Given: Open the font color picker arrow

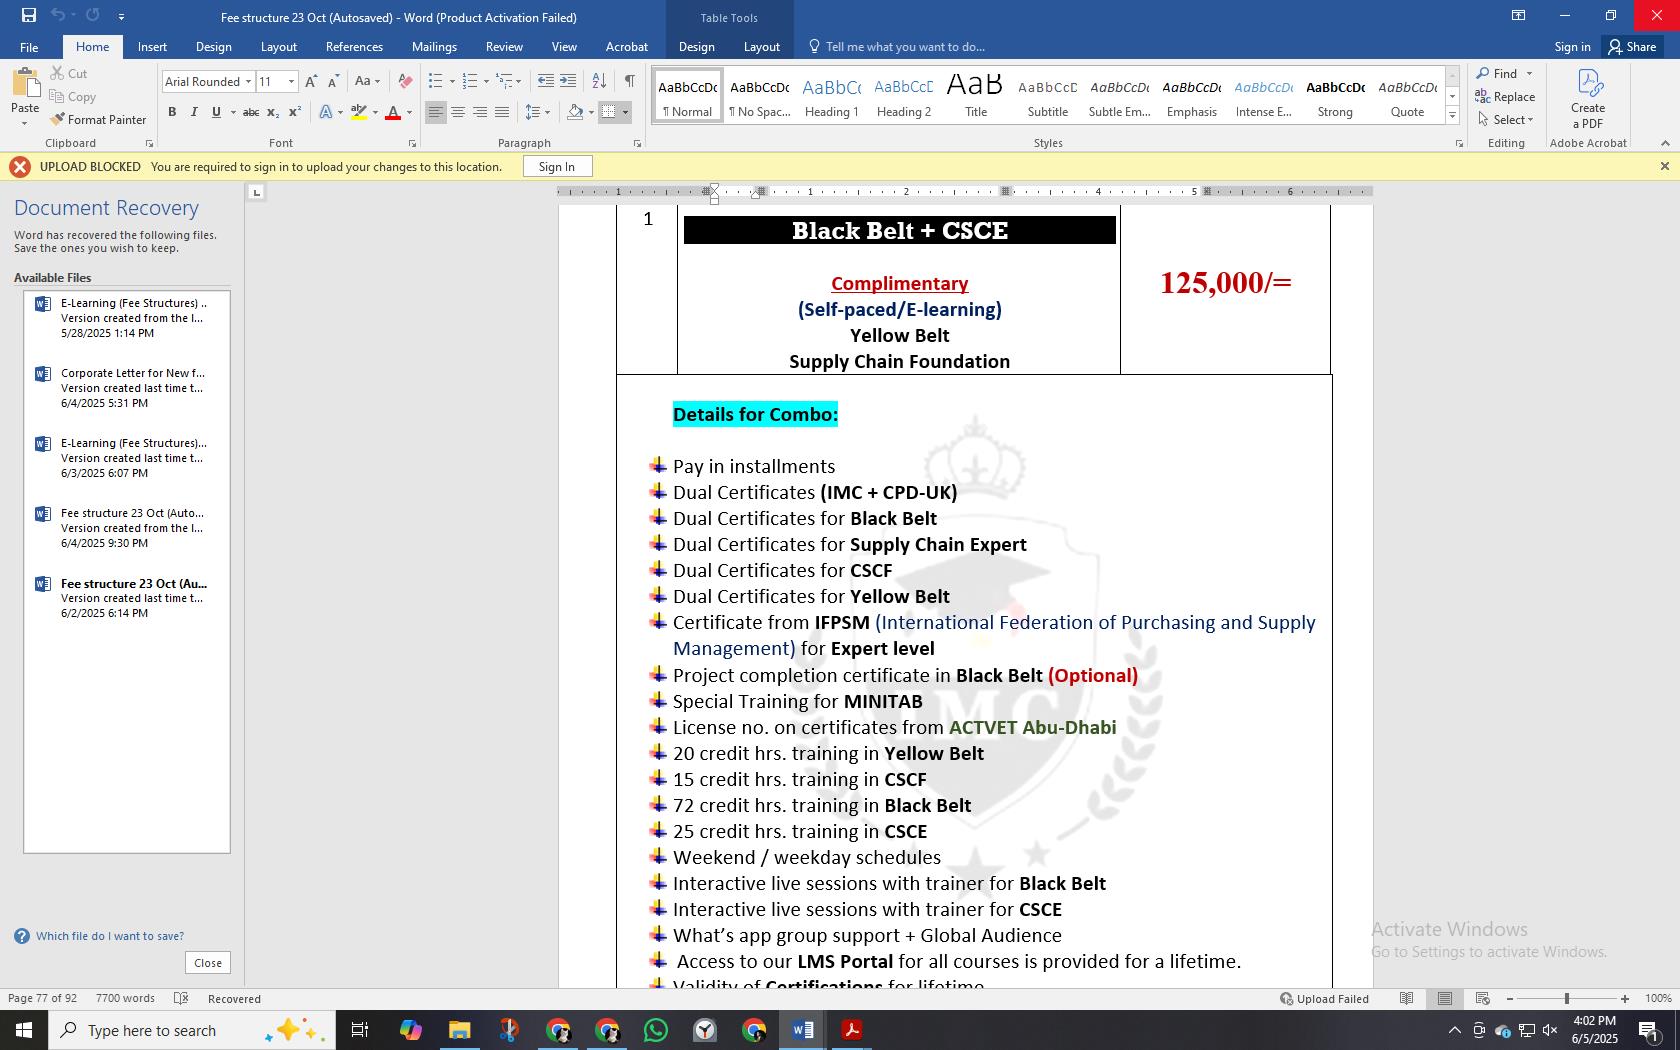Looking at the screenshot, I should coord(409,112).
